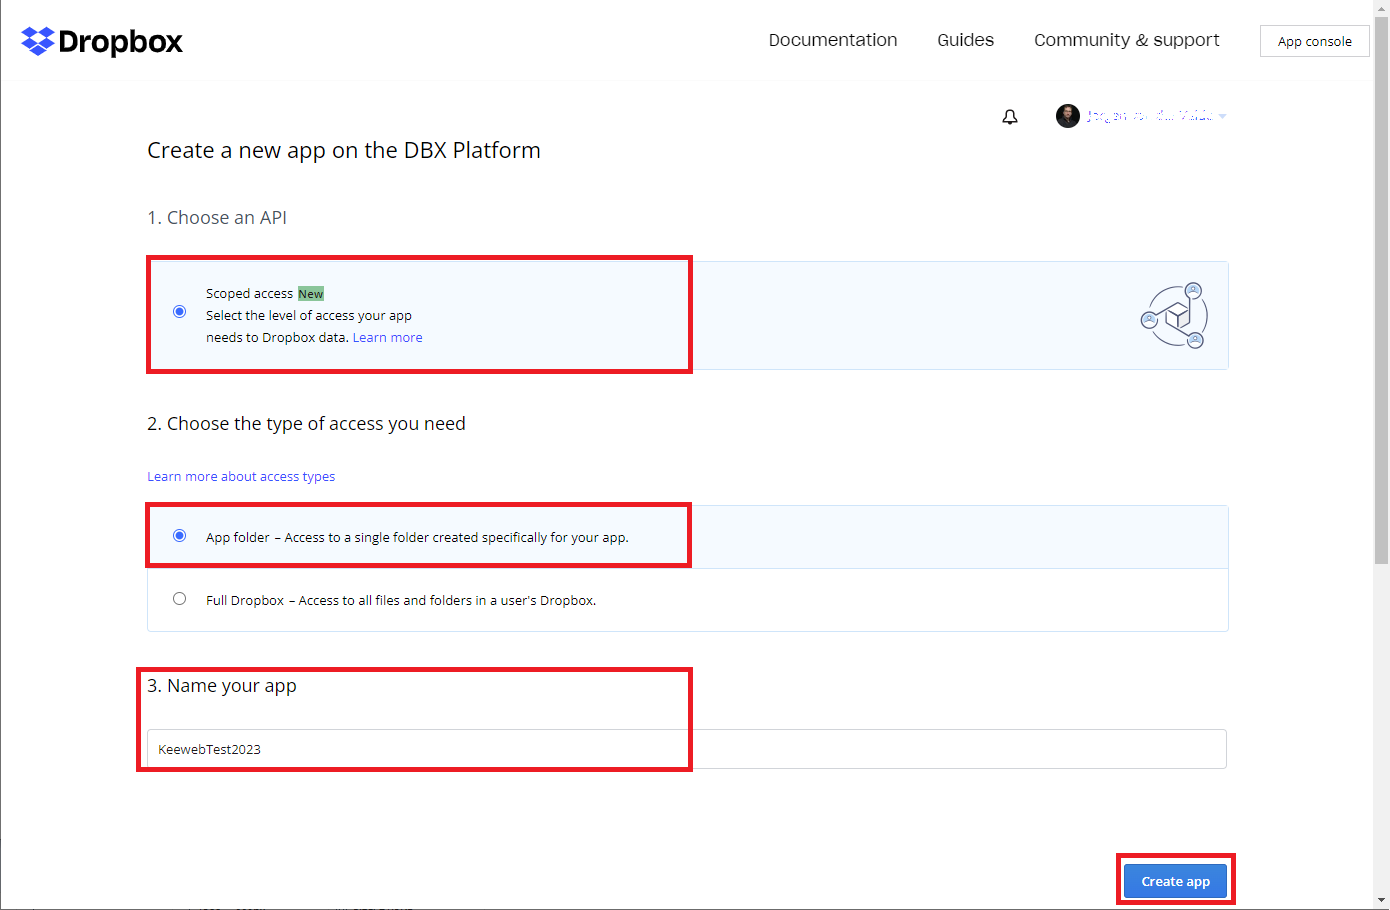Click the page vertical scrollbar thumb
The height and width of the screenshot is (910, 1390).
coord(1381,290)
